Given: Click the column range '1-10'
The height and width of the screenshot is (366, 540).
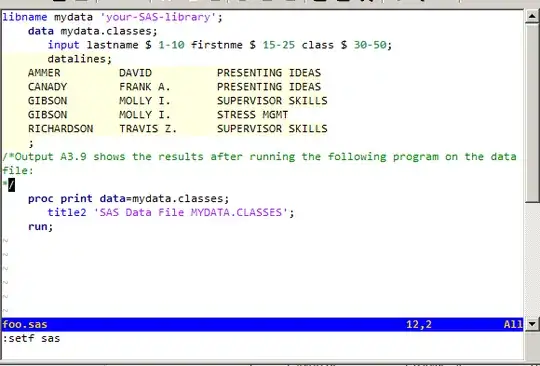Looking at the screenshot, I should click(172, 45).
